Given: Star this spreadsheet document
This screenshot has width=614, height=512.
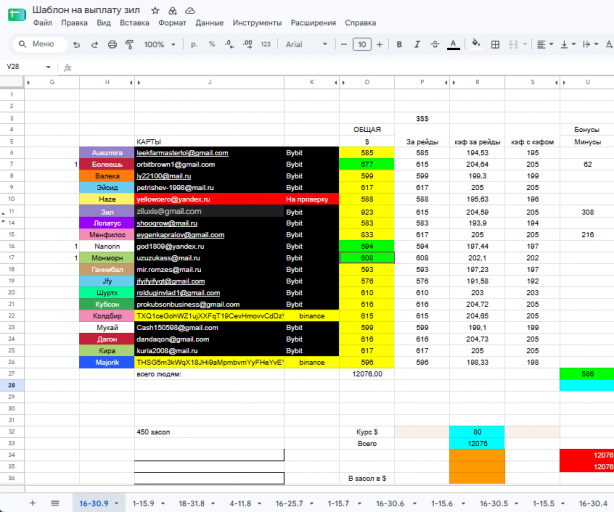Looking at the screenshot, I should (155, 11).
